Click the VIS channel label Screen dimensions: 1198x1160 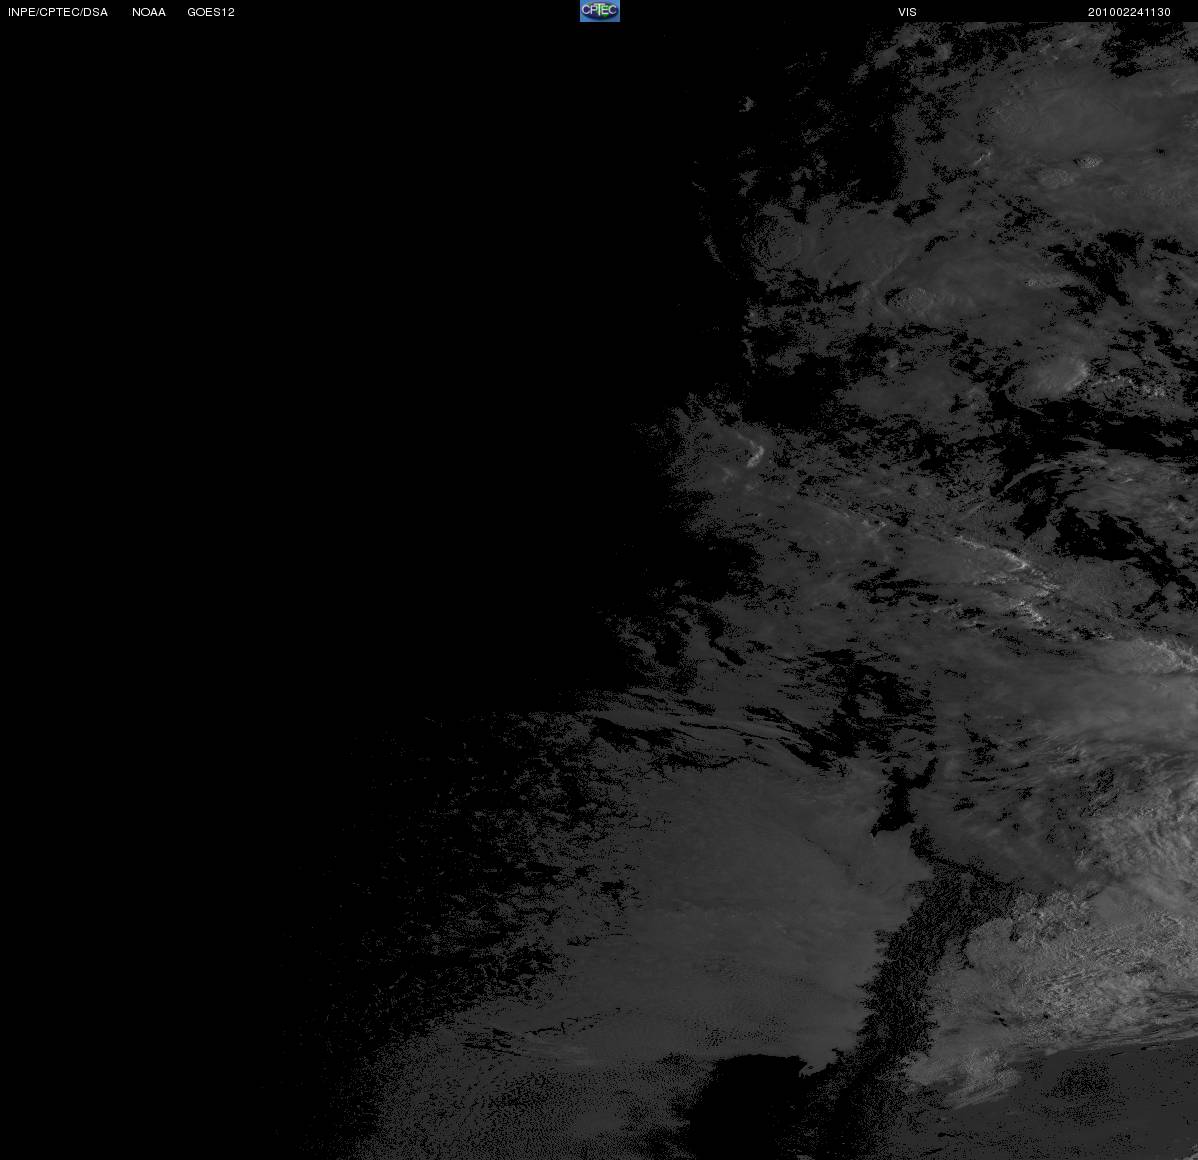[x=908, y=12]
